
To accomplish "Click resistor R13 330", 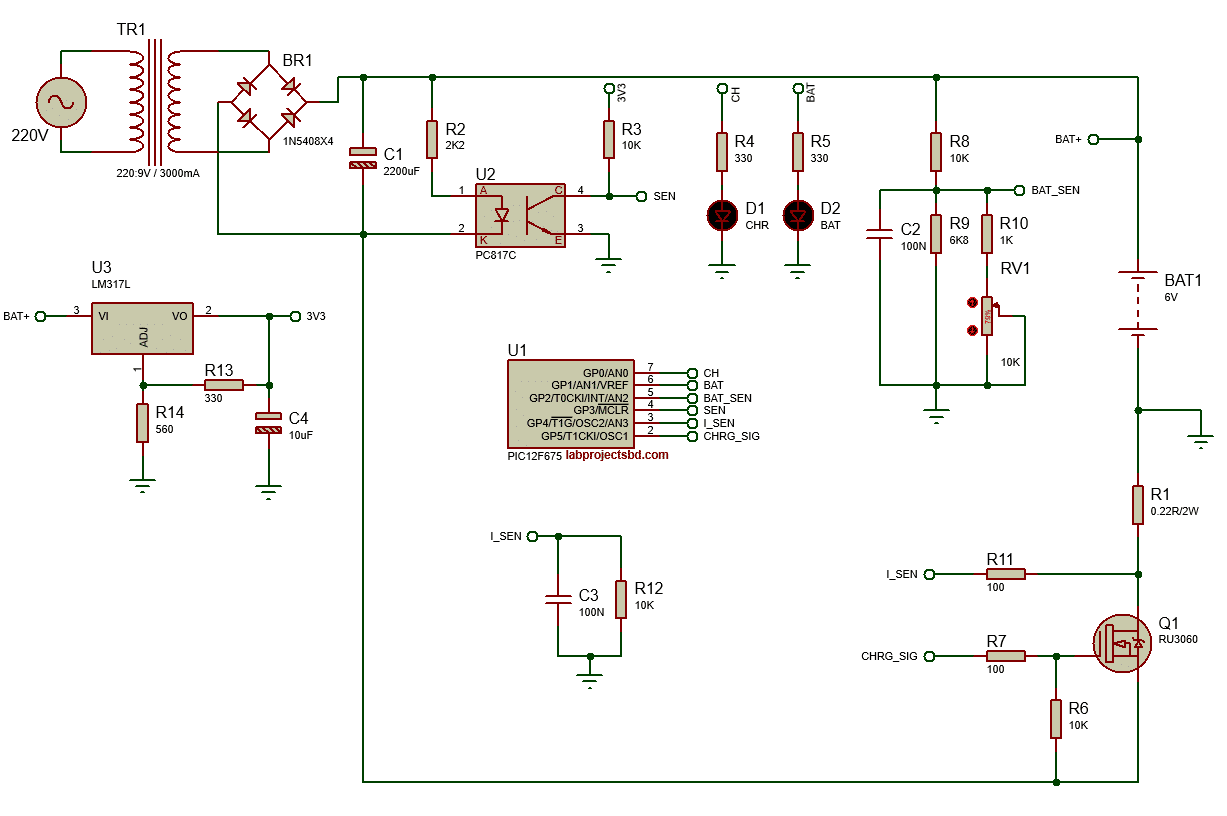I will [x=224, y=385].
